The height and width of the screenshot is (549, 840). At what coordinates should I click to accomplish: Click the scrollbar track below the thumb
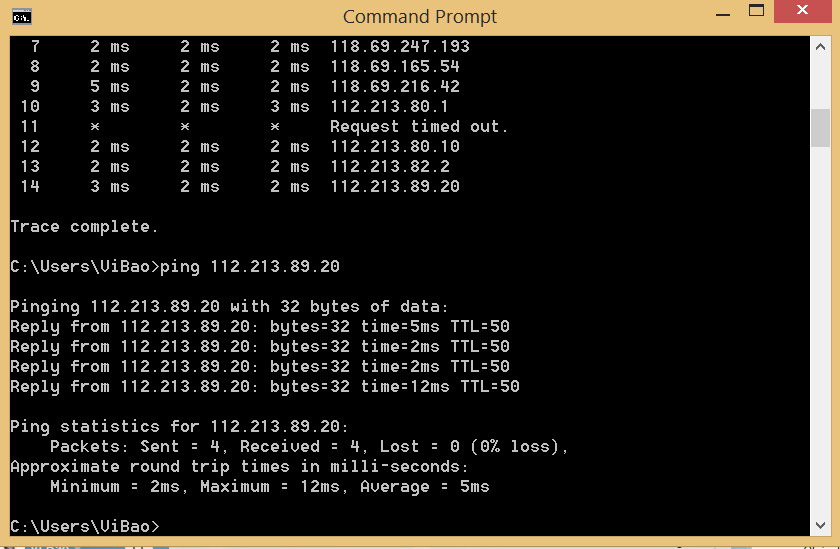tap(820, 331)
